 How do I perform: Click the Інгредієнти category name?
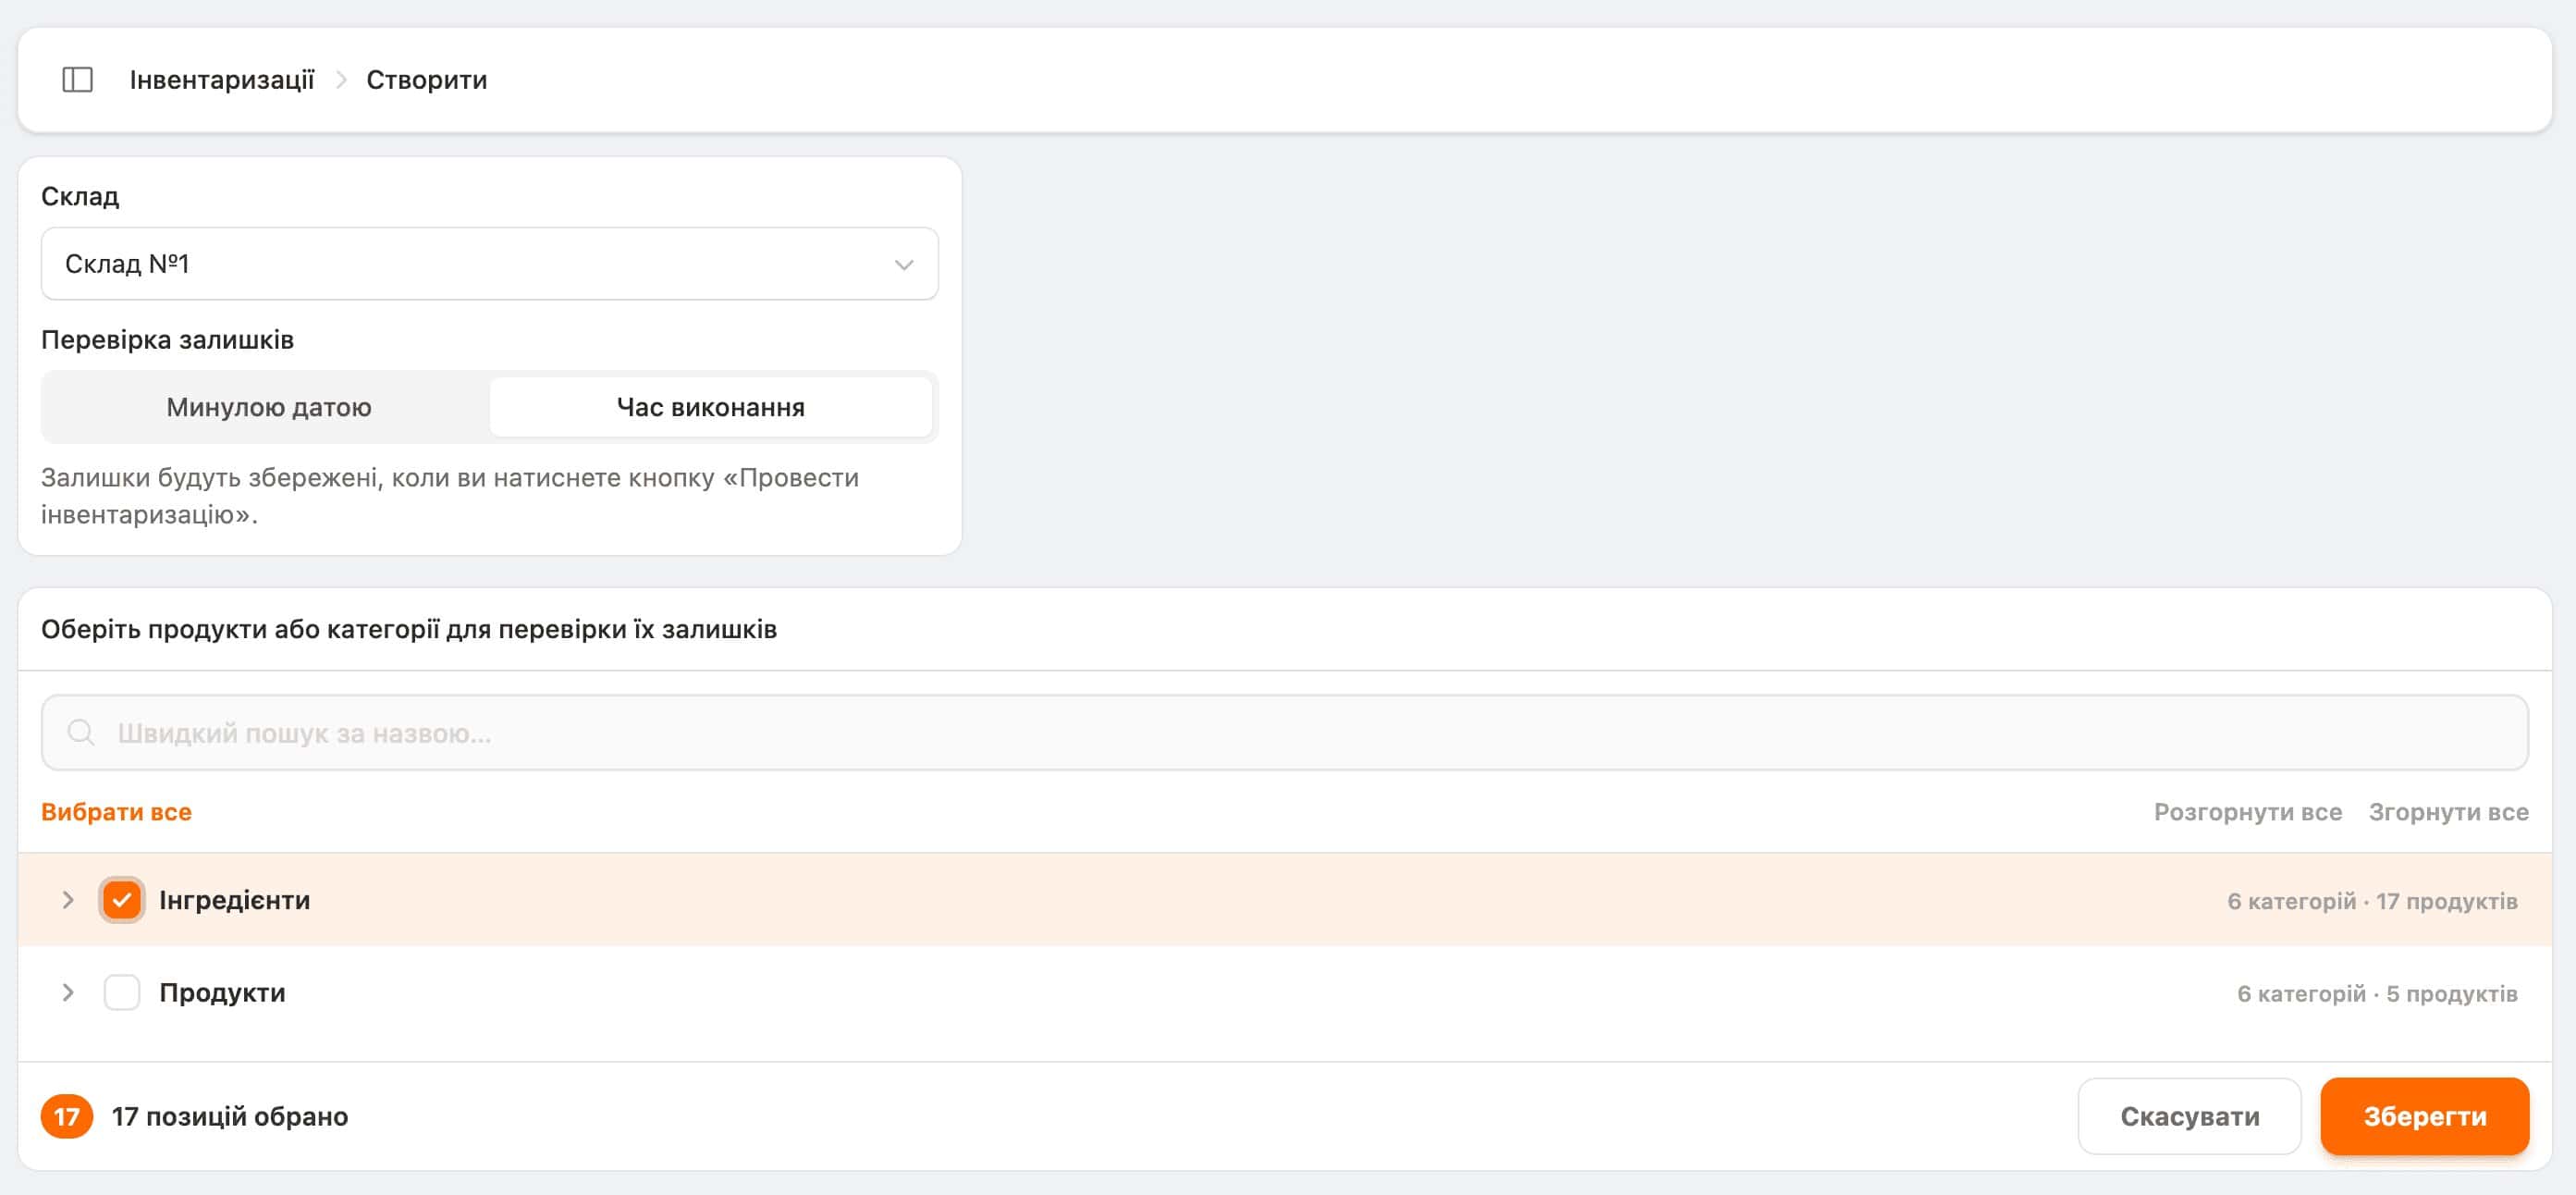pyautogui.click(x=235, y=900)
